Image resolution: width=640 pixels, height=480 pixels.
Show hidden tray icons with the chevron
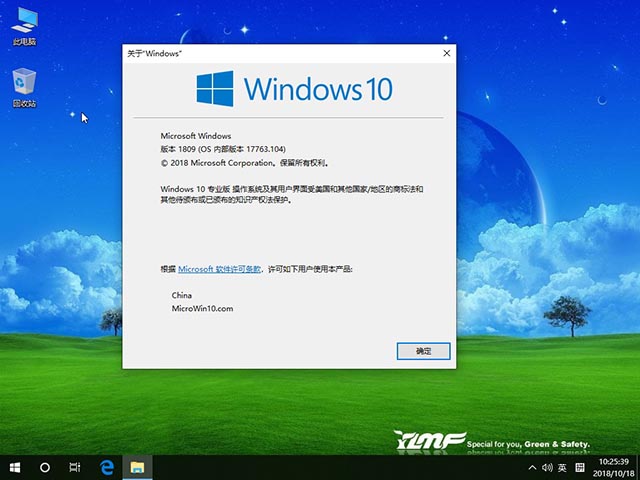click(532, 468)
